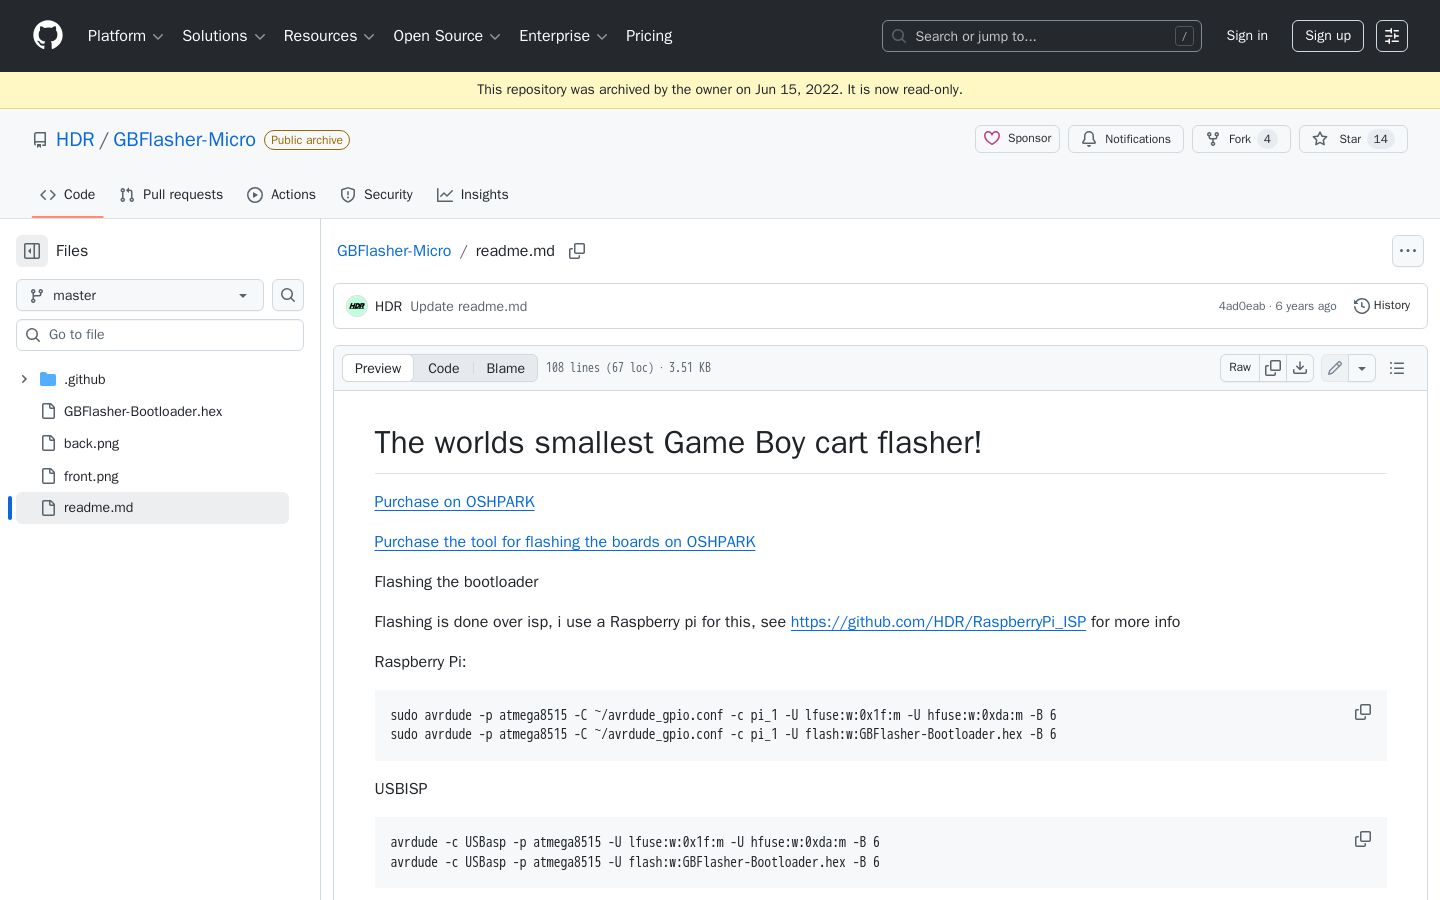1440x900 pixels.
Task: Click the HDR avatar in commit bar
Action: click(357, 306)
